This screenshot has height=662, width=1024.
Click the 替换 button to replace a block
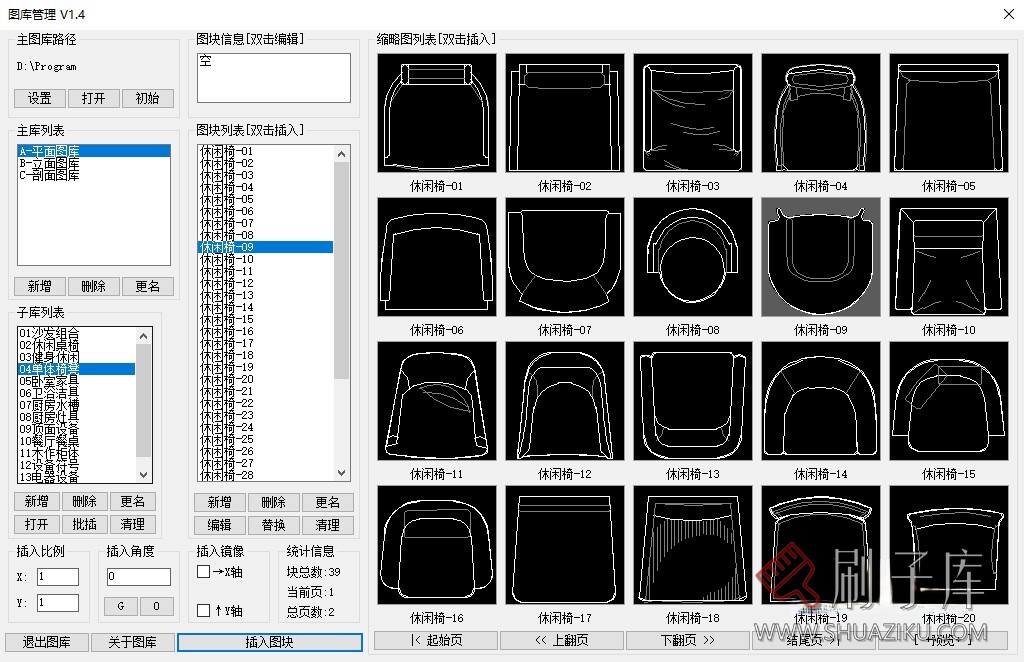coord(272,524)
